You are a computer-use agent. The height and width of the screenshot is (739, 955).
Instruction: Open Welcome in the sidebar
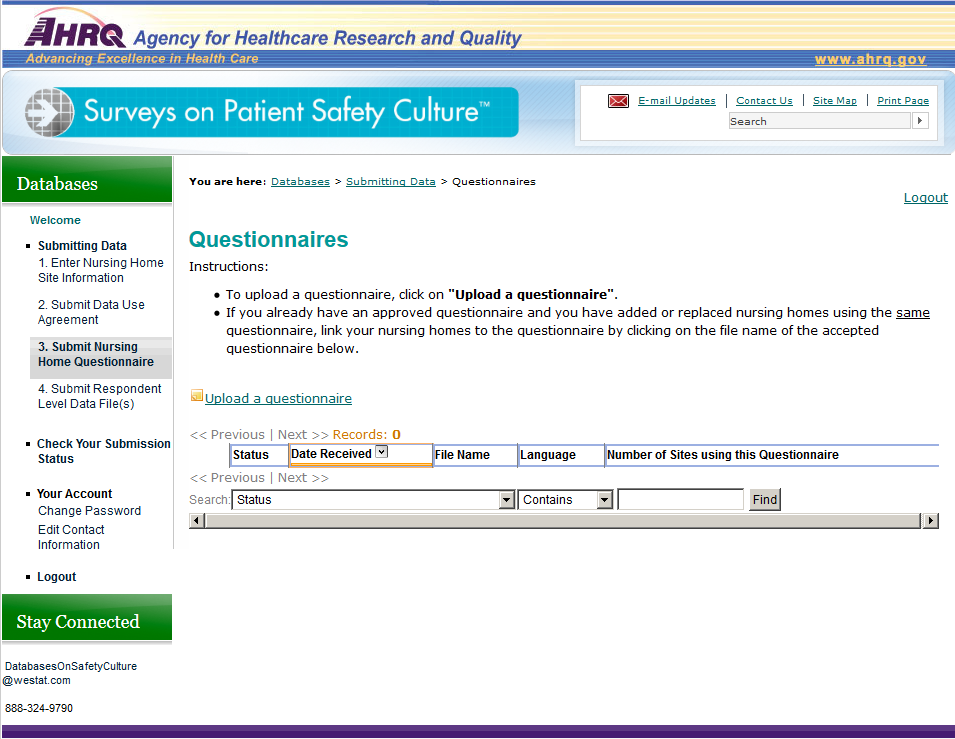[x=55, y=220]
